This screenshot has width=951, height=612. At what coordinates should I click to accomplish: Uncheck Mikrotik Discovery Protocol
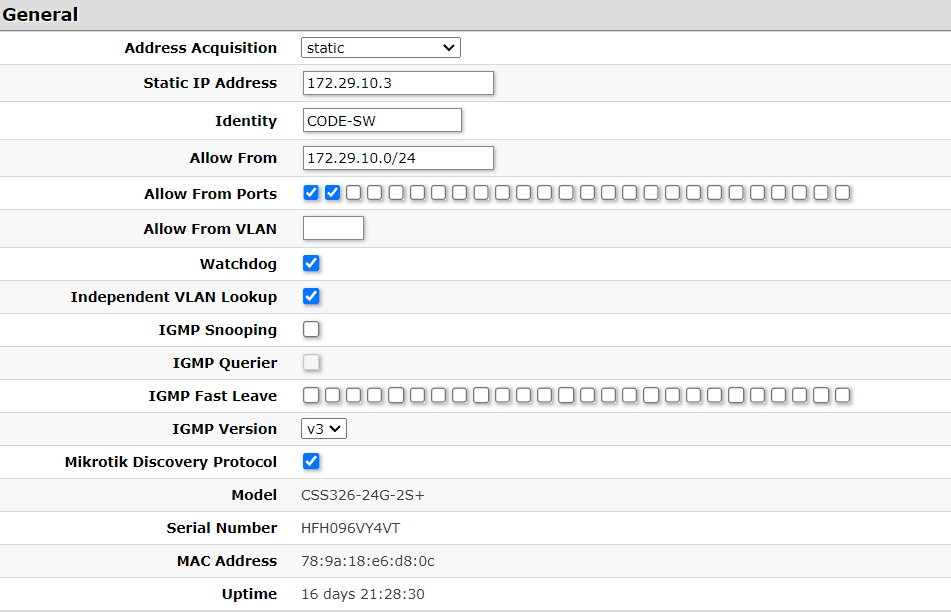[x=311, y=461]
